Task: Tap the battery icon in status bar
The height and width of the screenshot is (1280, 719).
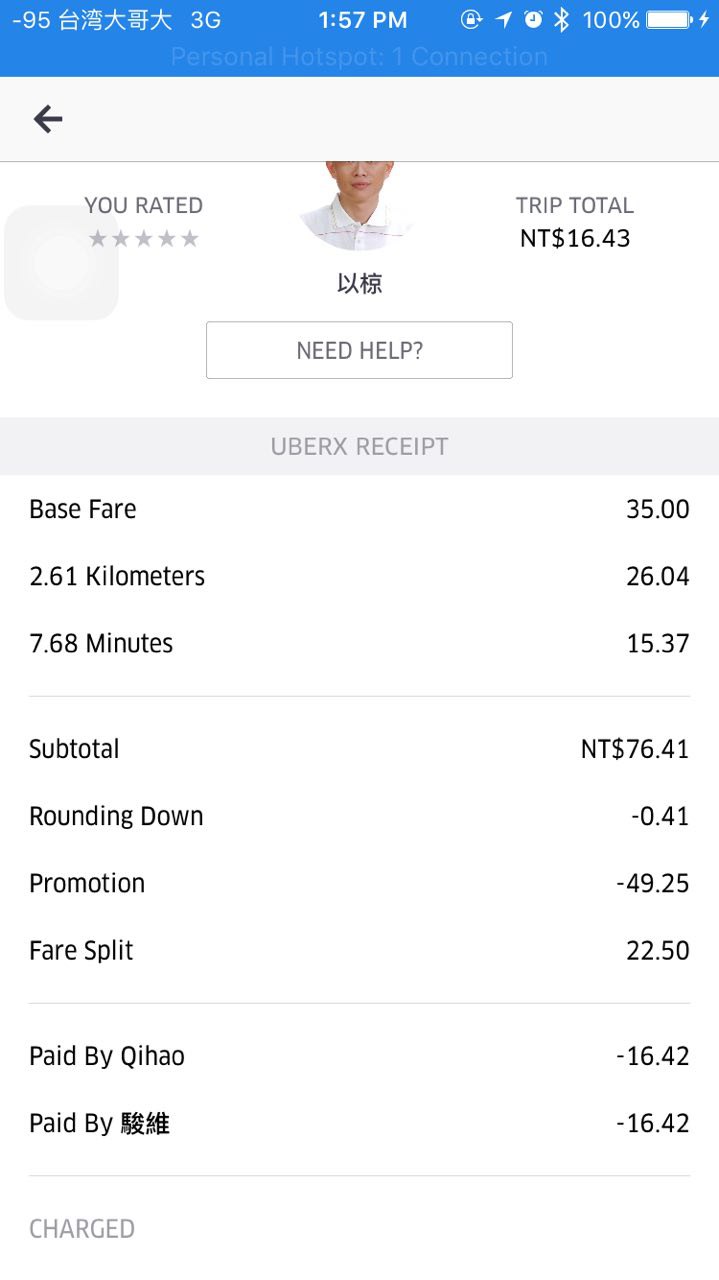Action: [x=672, y=20]
